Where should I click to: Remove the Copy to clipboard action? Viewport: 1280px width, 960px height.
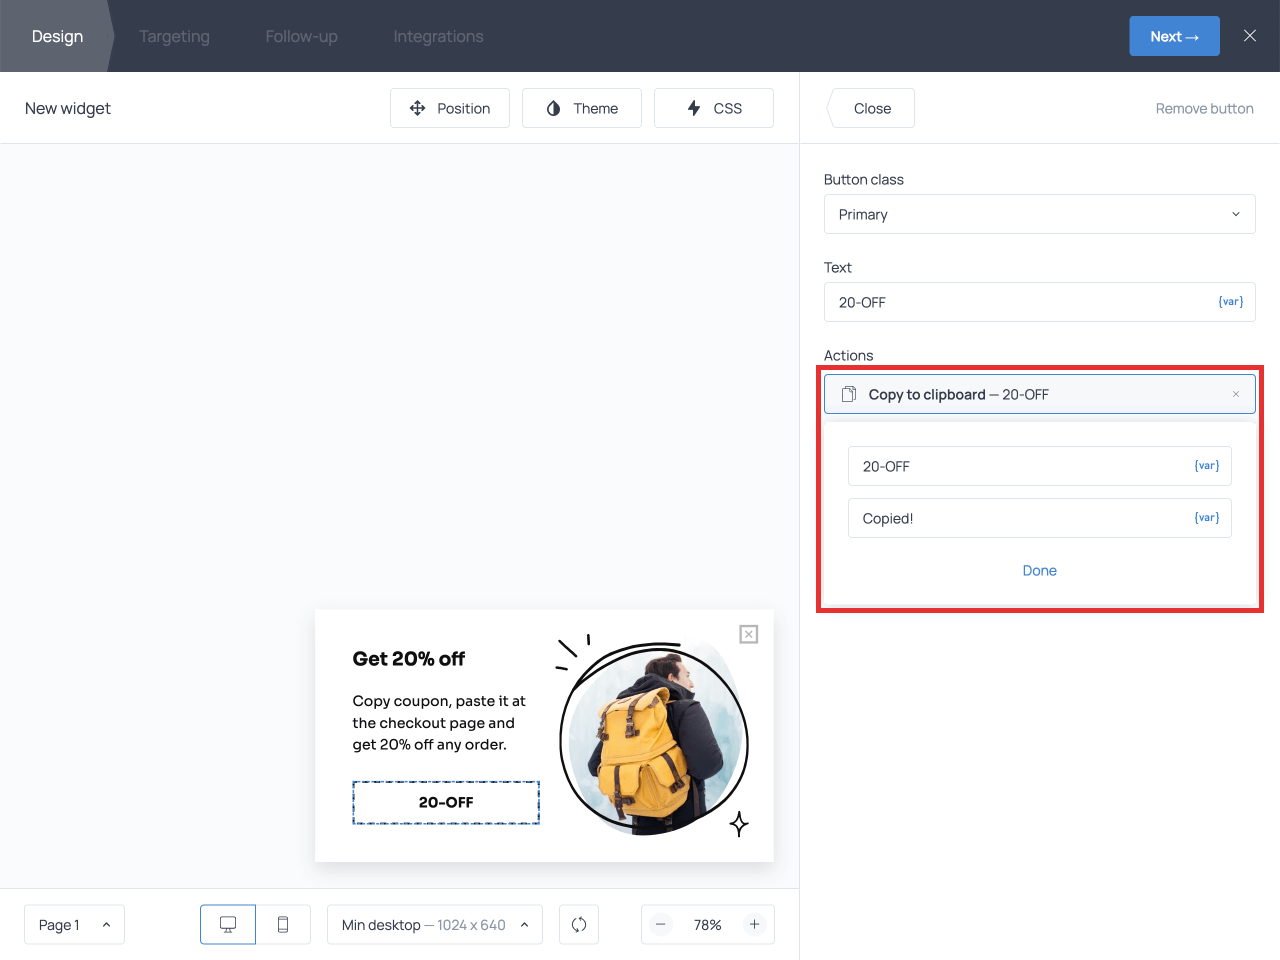tap(1236, 394)
